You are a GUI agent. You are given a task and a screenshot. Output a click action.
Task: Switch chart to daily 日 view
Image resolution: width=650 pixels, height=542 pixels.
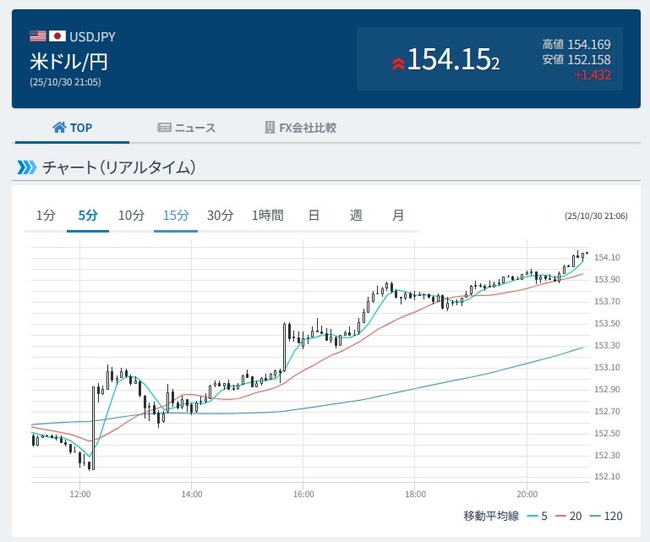tap(314, 215)
